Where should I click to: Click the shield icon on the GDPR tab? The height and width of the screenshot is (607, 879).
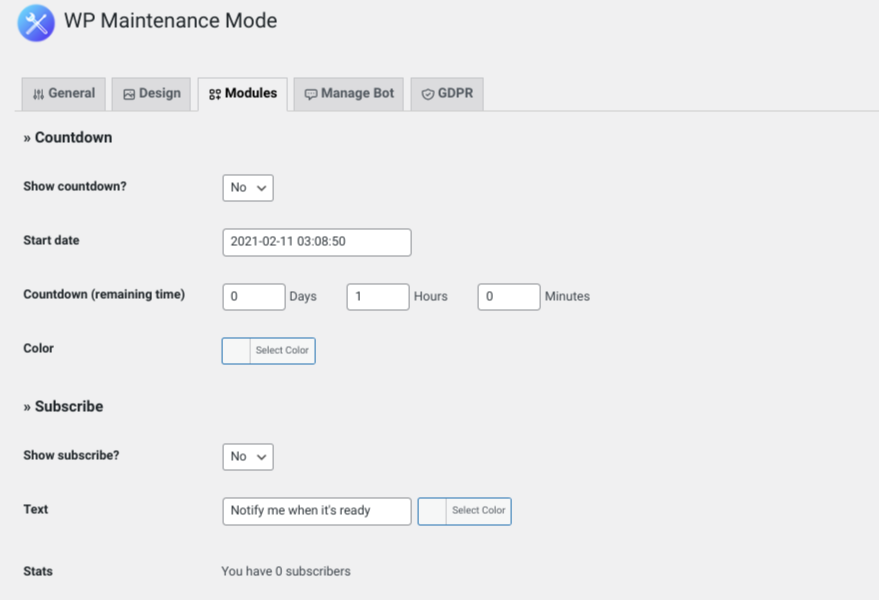tap(428, 93)
